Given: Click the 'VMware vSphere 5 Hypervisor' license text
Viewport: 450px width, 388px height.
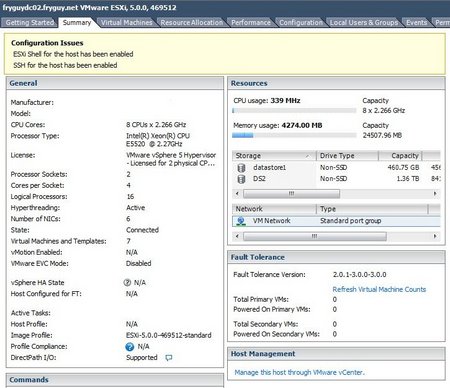Looking at the screenshot, I should click(171, 155).
